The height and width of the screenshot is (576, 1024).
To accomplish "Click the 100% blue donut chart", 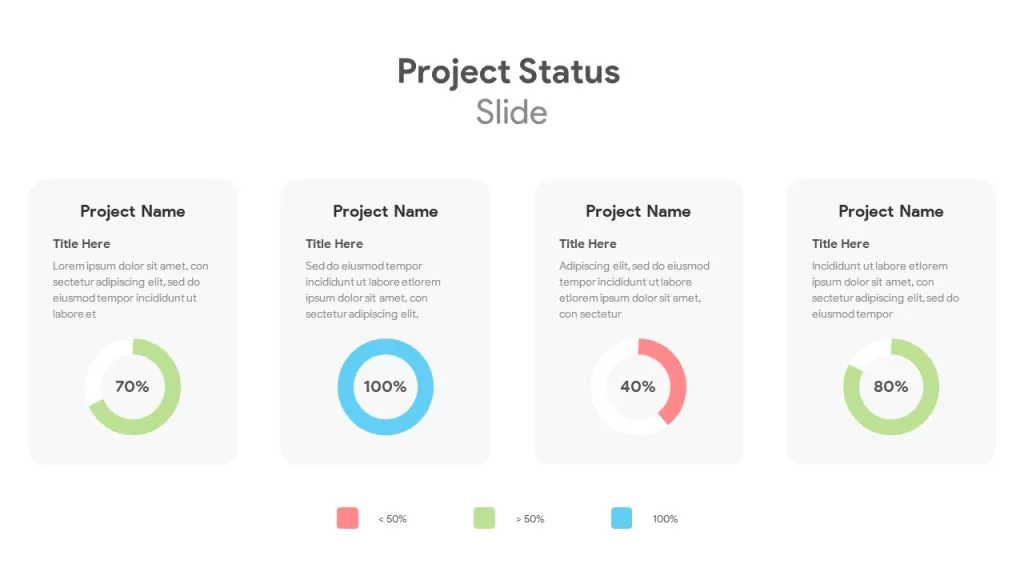I will [385, 387].
